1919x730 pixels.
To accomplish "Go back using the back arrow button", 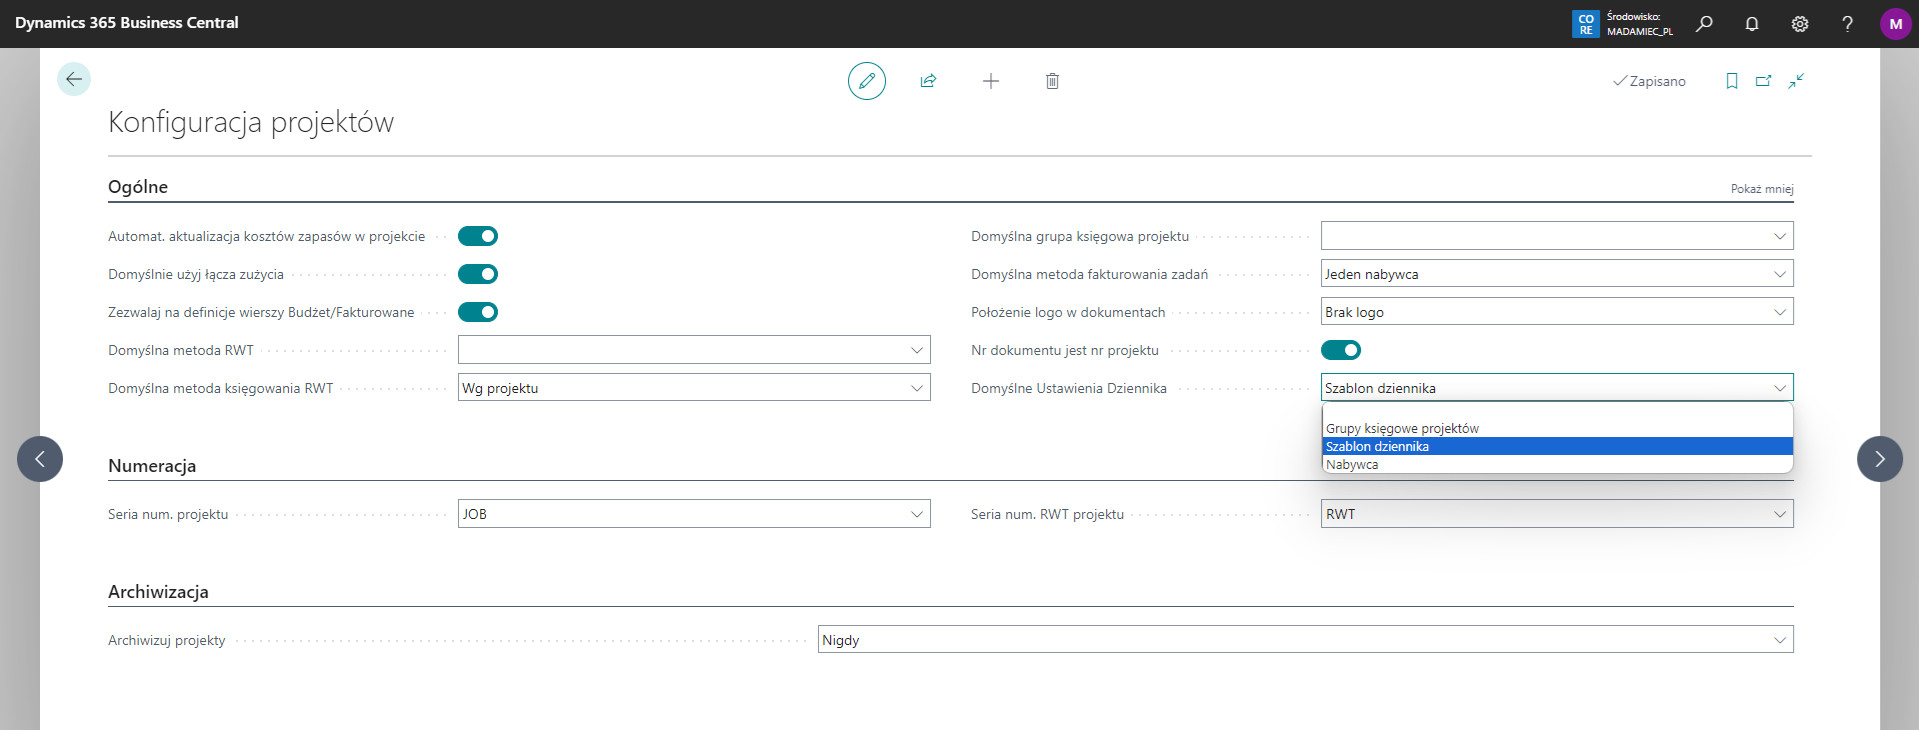I will [74, 79].
